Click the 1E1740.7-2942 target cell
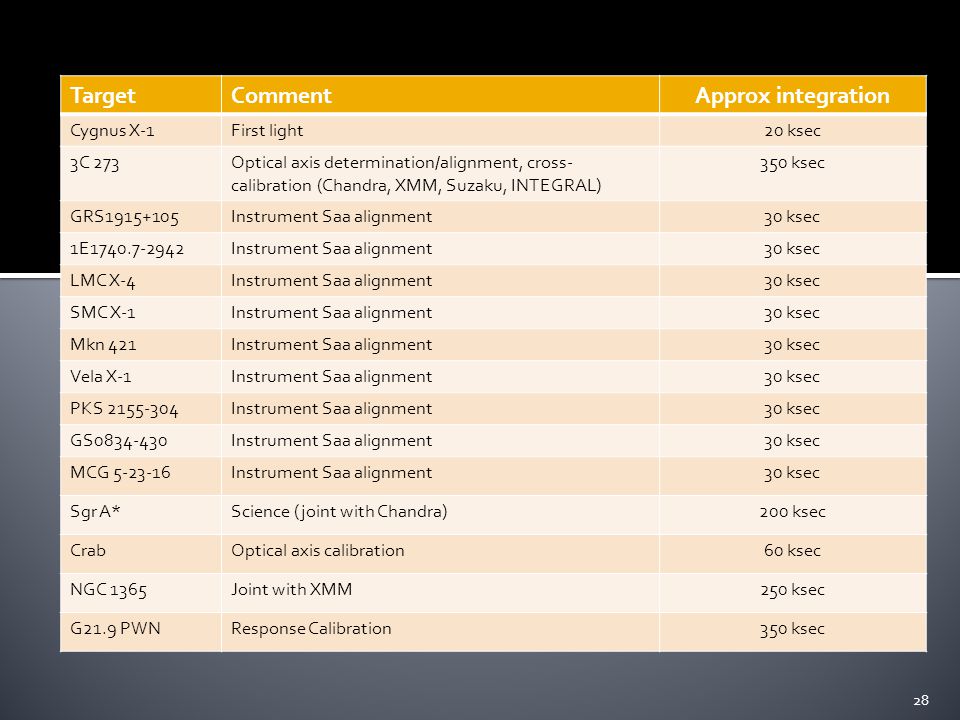The image size is (960, 720). [x=141, y=249]
